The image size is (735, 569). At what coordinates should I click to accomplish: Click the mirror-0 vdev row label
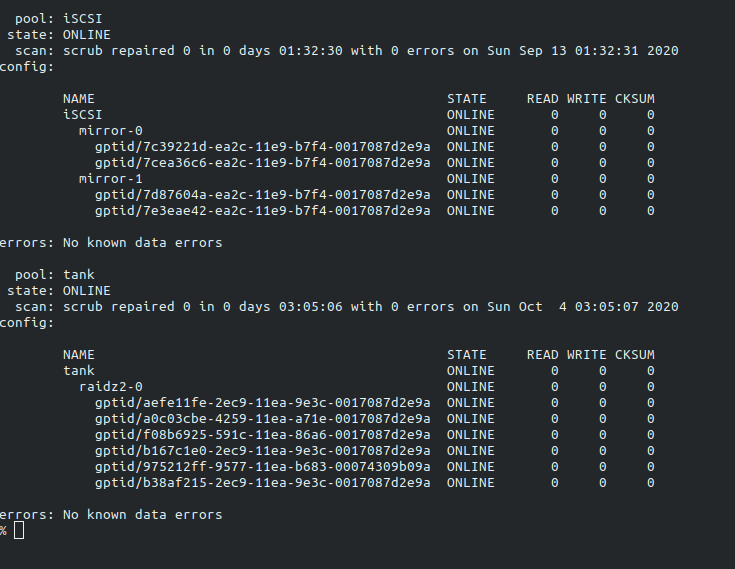(x=111, y=131)
